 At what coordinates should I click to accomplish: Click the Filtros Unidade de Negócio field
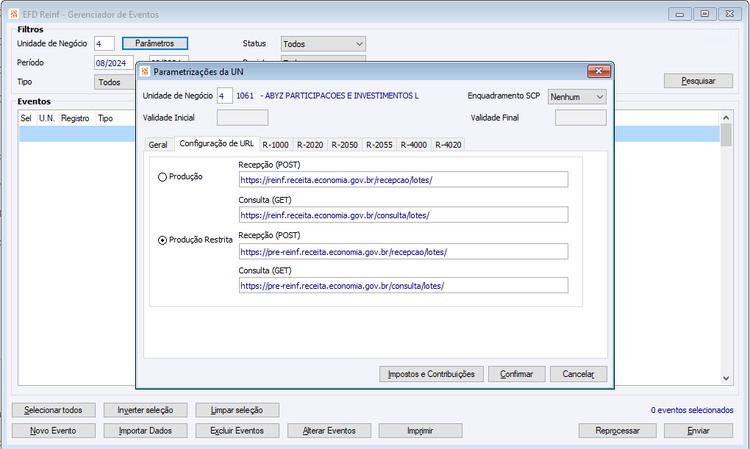(x=104, y=44)
